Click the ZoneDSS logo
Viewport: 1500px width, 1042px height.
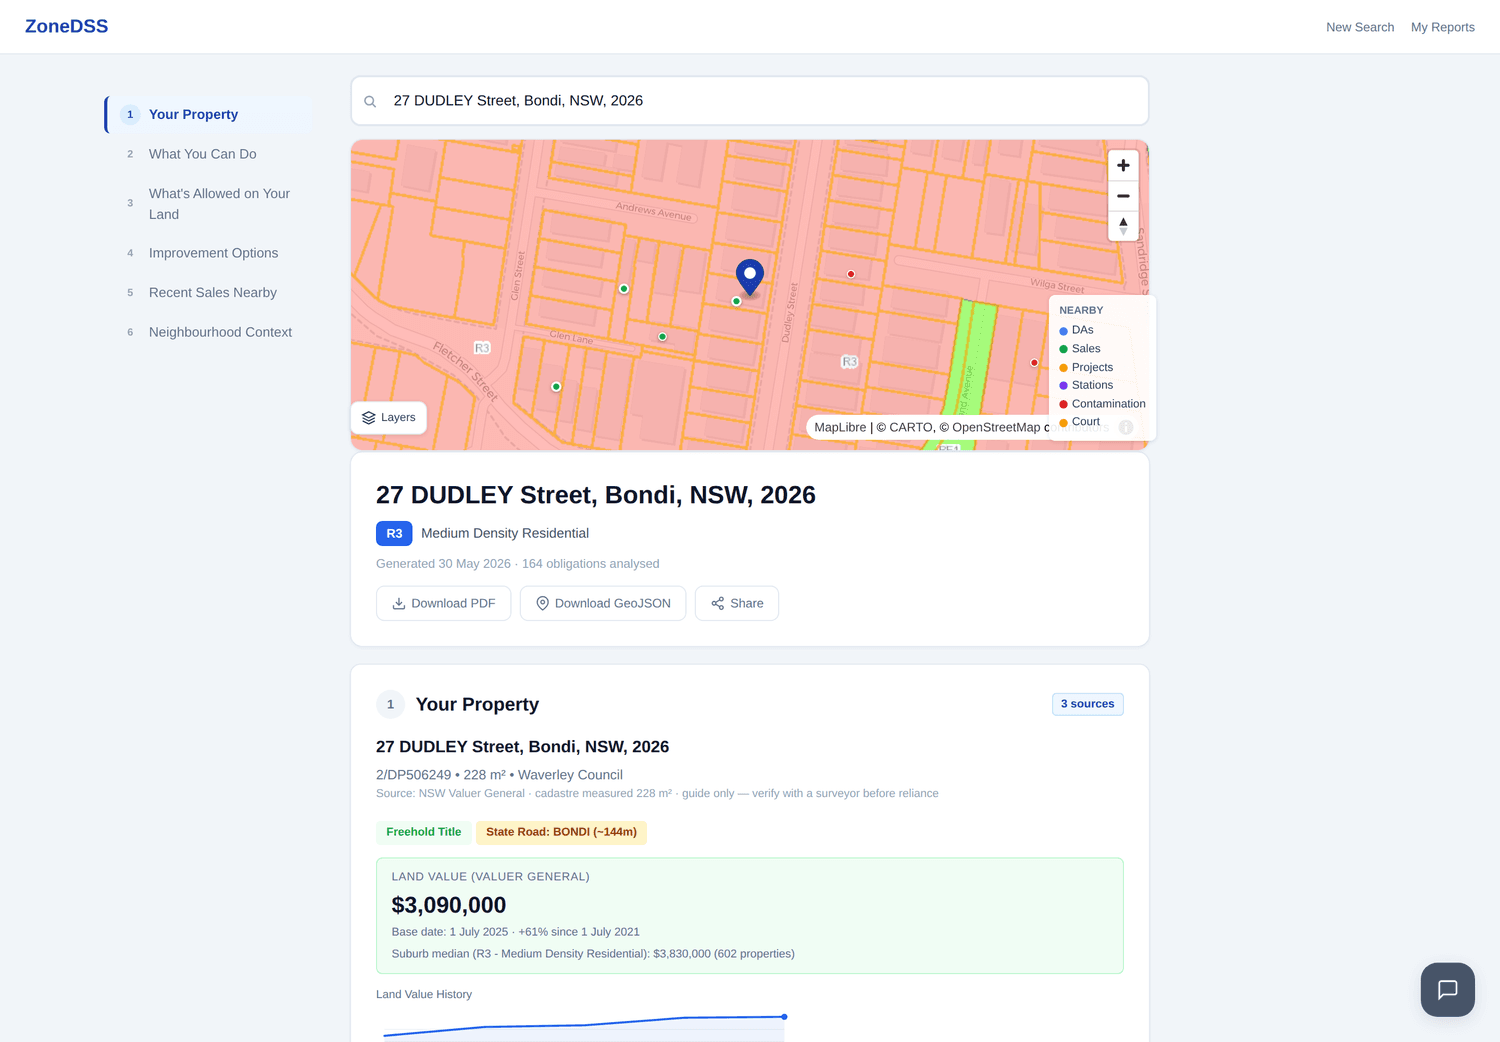[x=66, y=26]
